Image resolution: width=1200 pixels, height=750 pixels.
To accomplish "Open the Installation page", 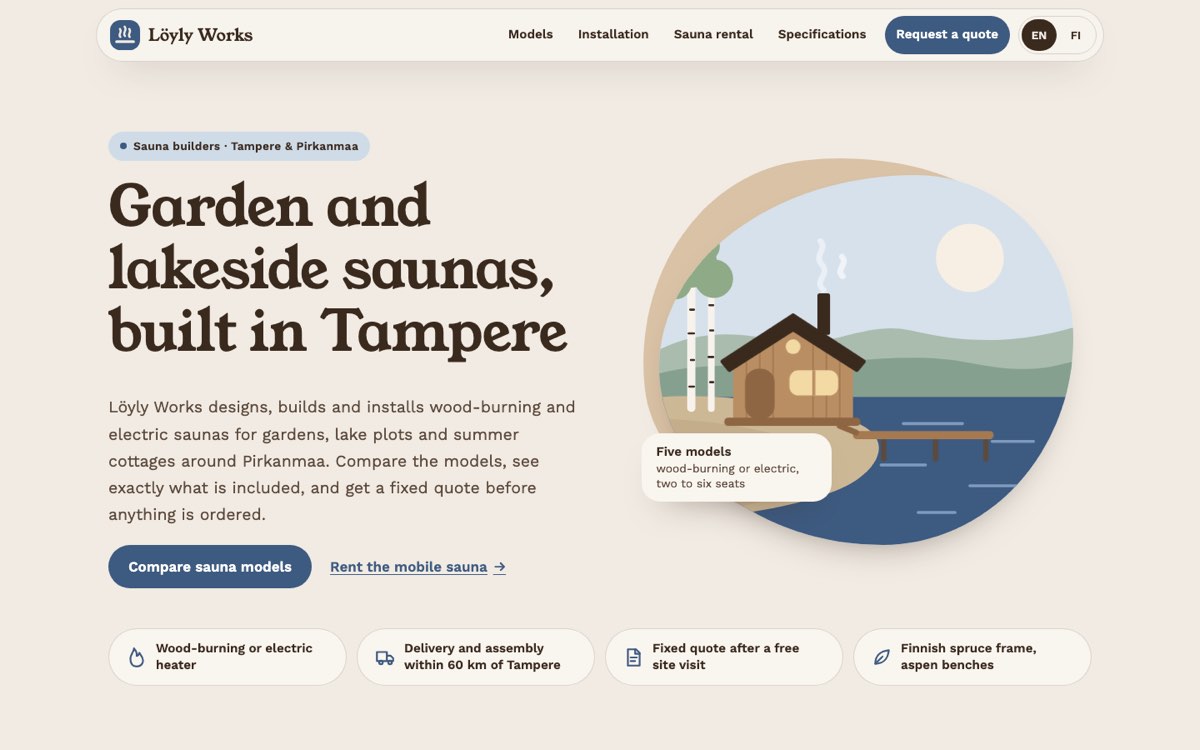I will click(x=613, y=34).
